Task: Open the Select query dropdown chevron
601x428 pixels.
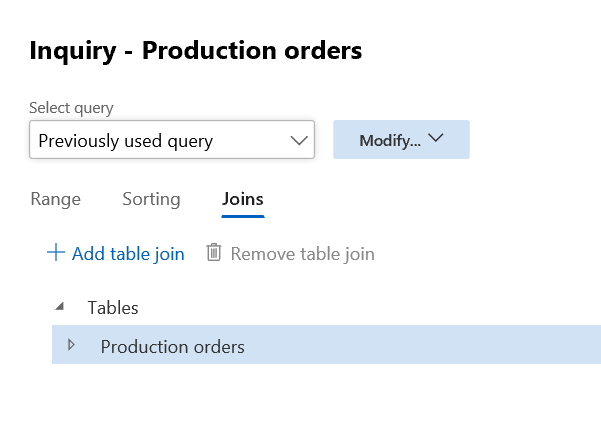Action: click(298, 141)
